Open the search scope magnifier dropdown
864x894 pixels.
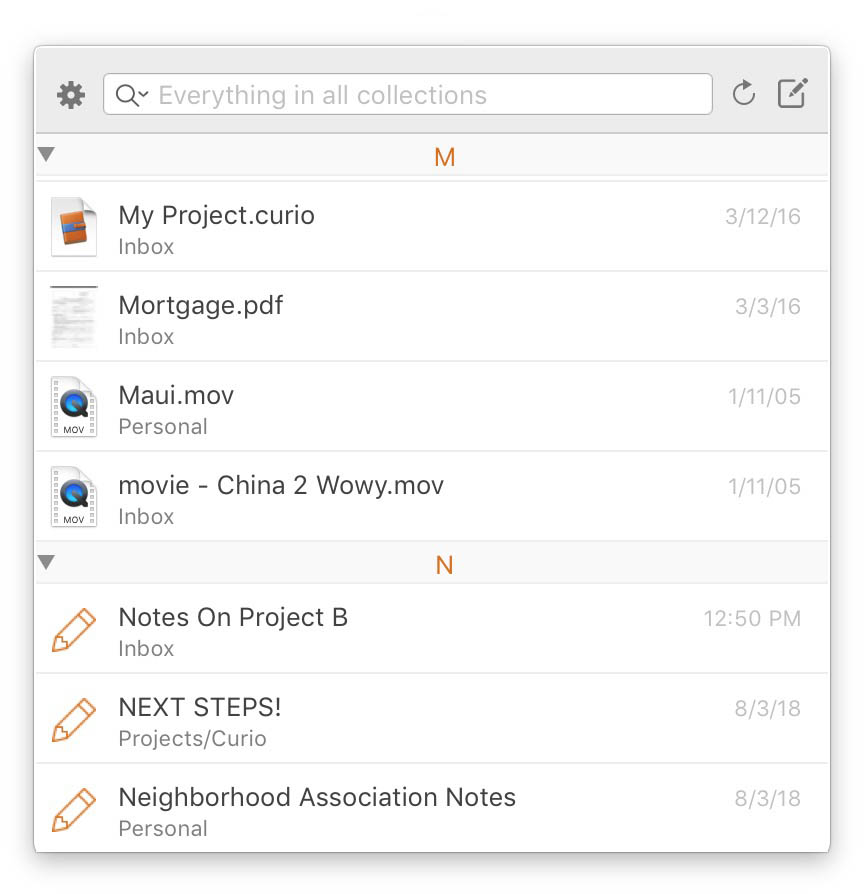point(131,96)
